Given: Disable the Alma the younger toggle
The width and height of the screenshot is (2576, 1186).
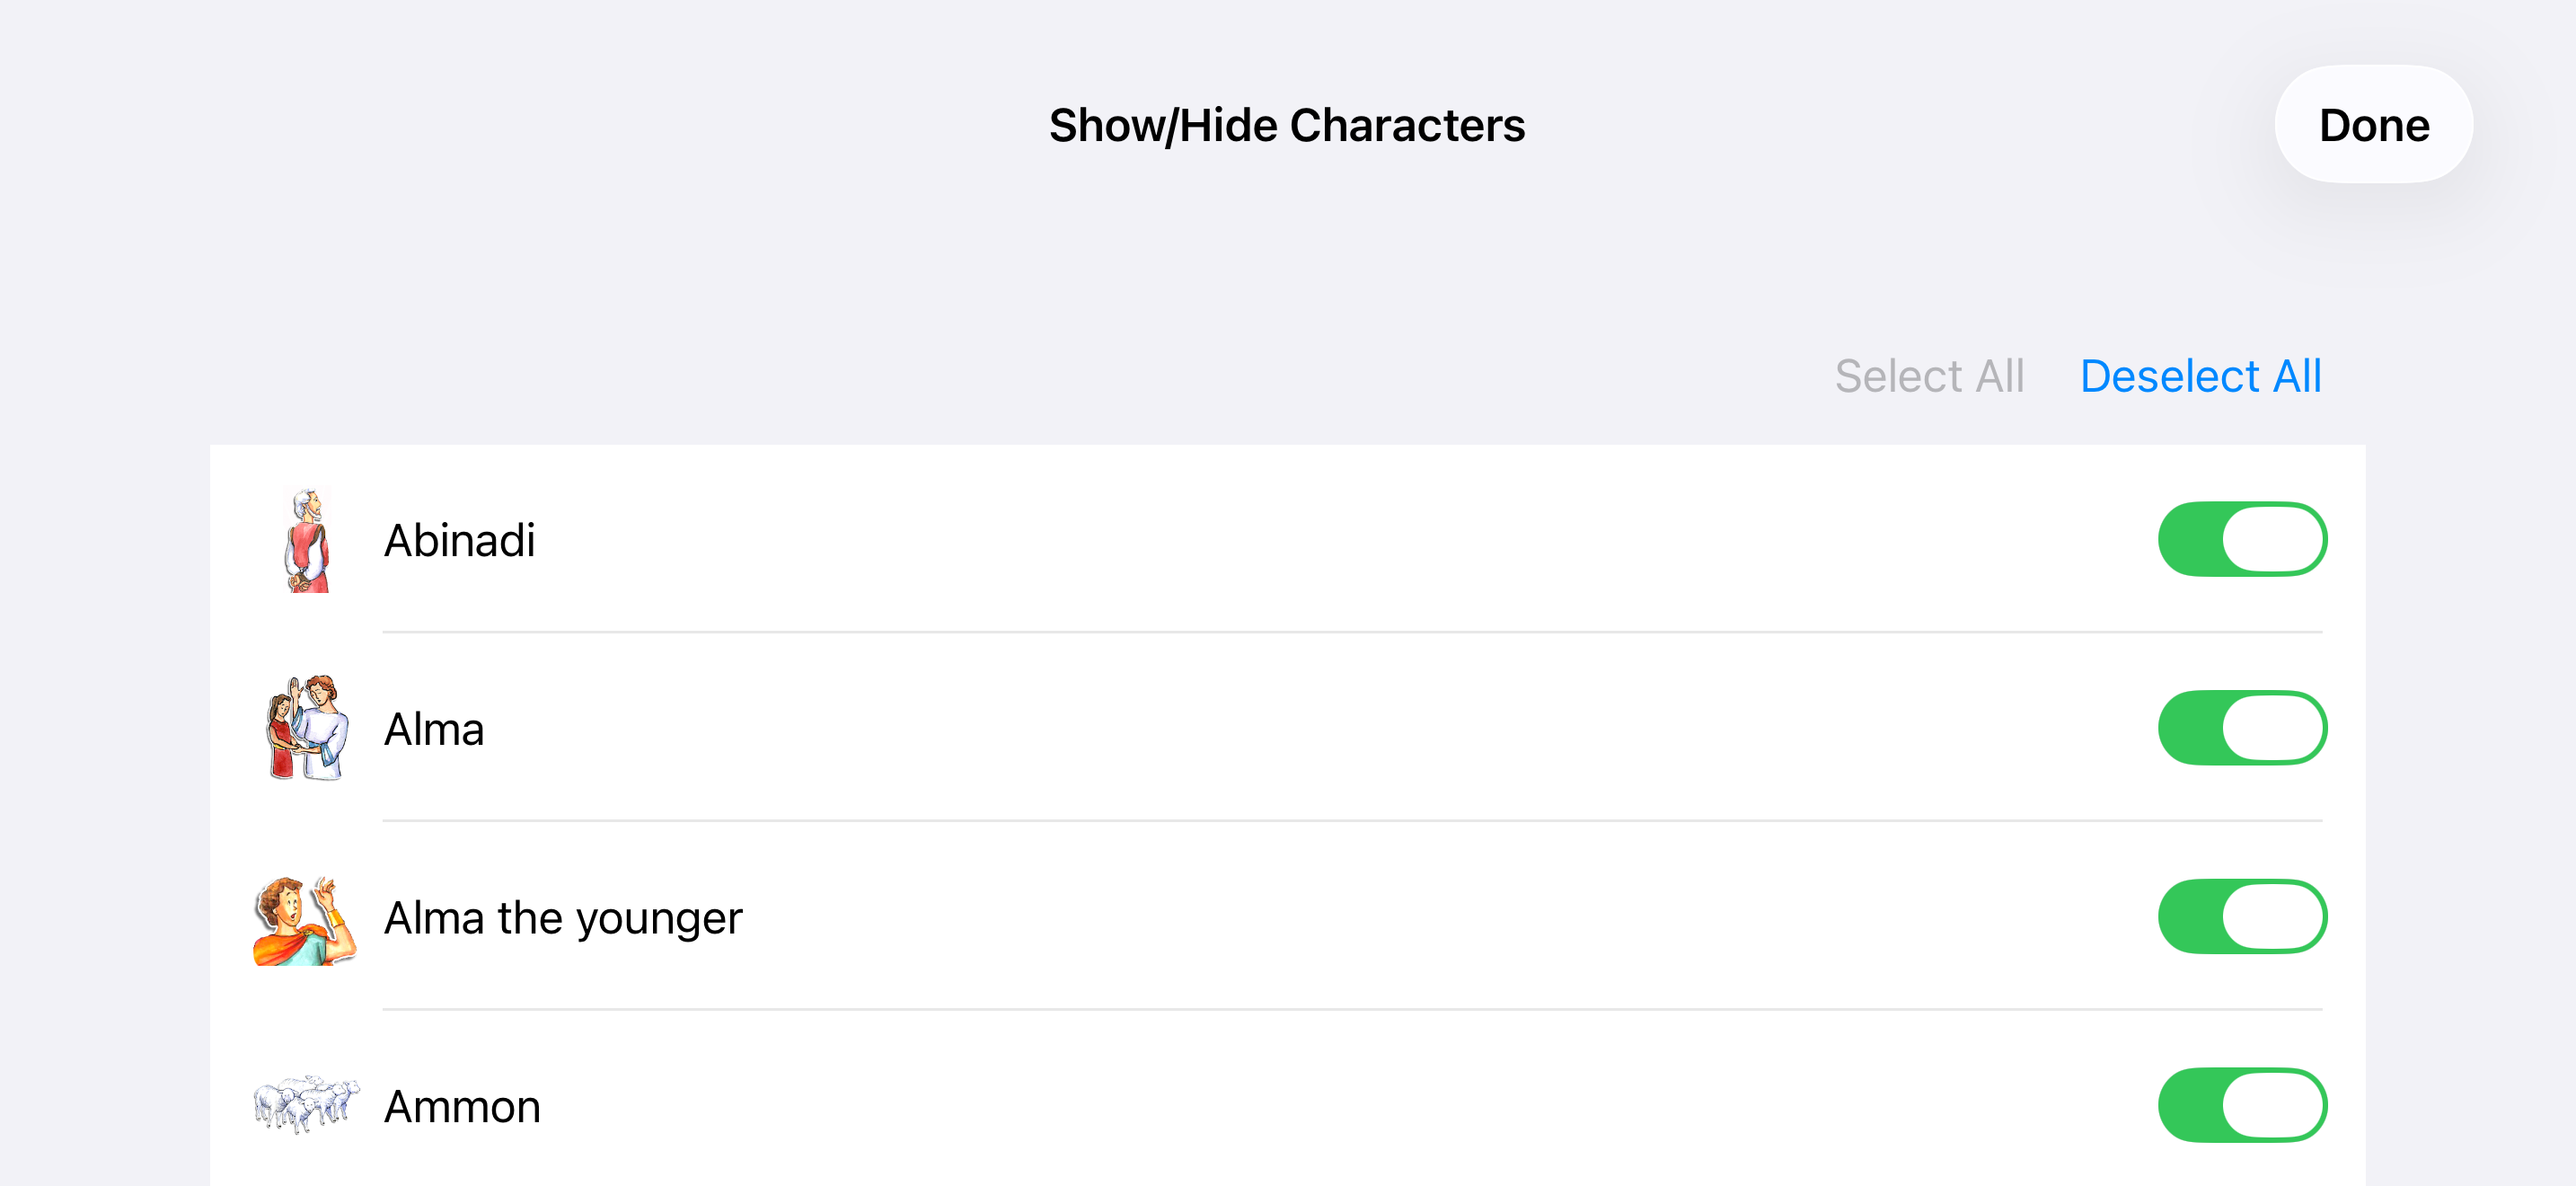Looking at the screenshot, I should (x=2242, y=917).
